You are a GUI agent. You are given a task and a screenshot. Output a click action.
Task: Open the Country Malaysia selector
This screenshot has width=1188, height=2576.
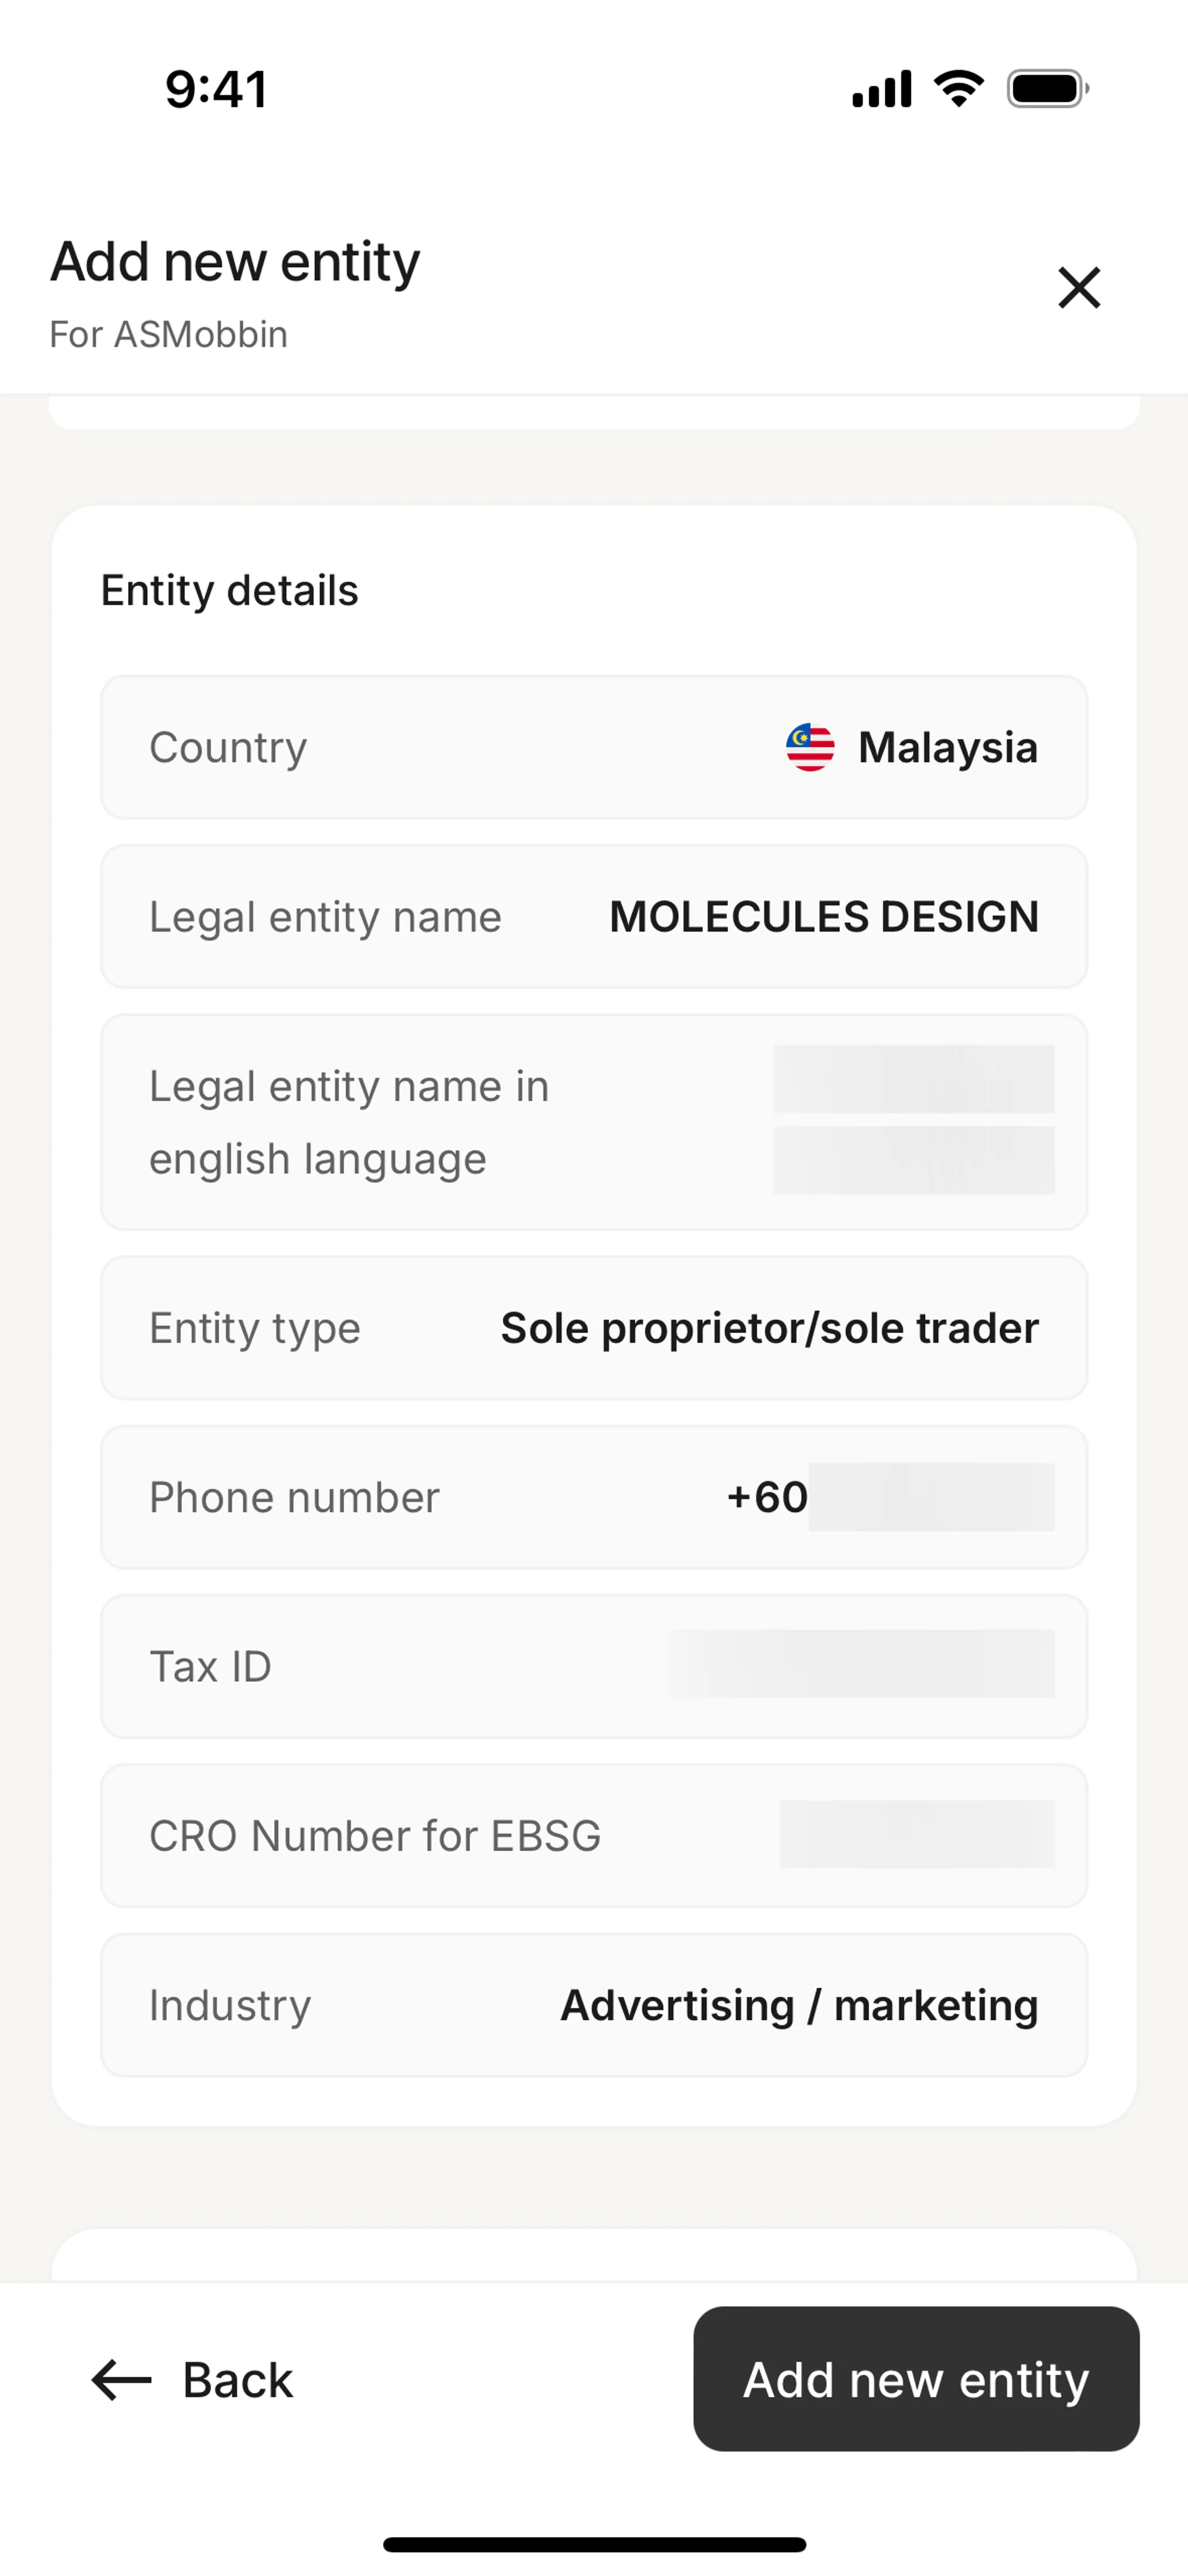(x=594, y=747)
